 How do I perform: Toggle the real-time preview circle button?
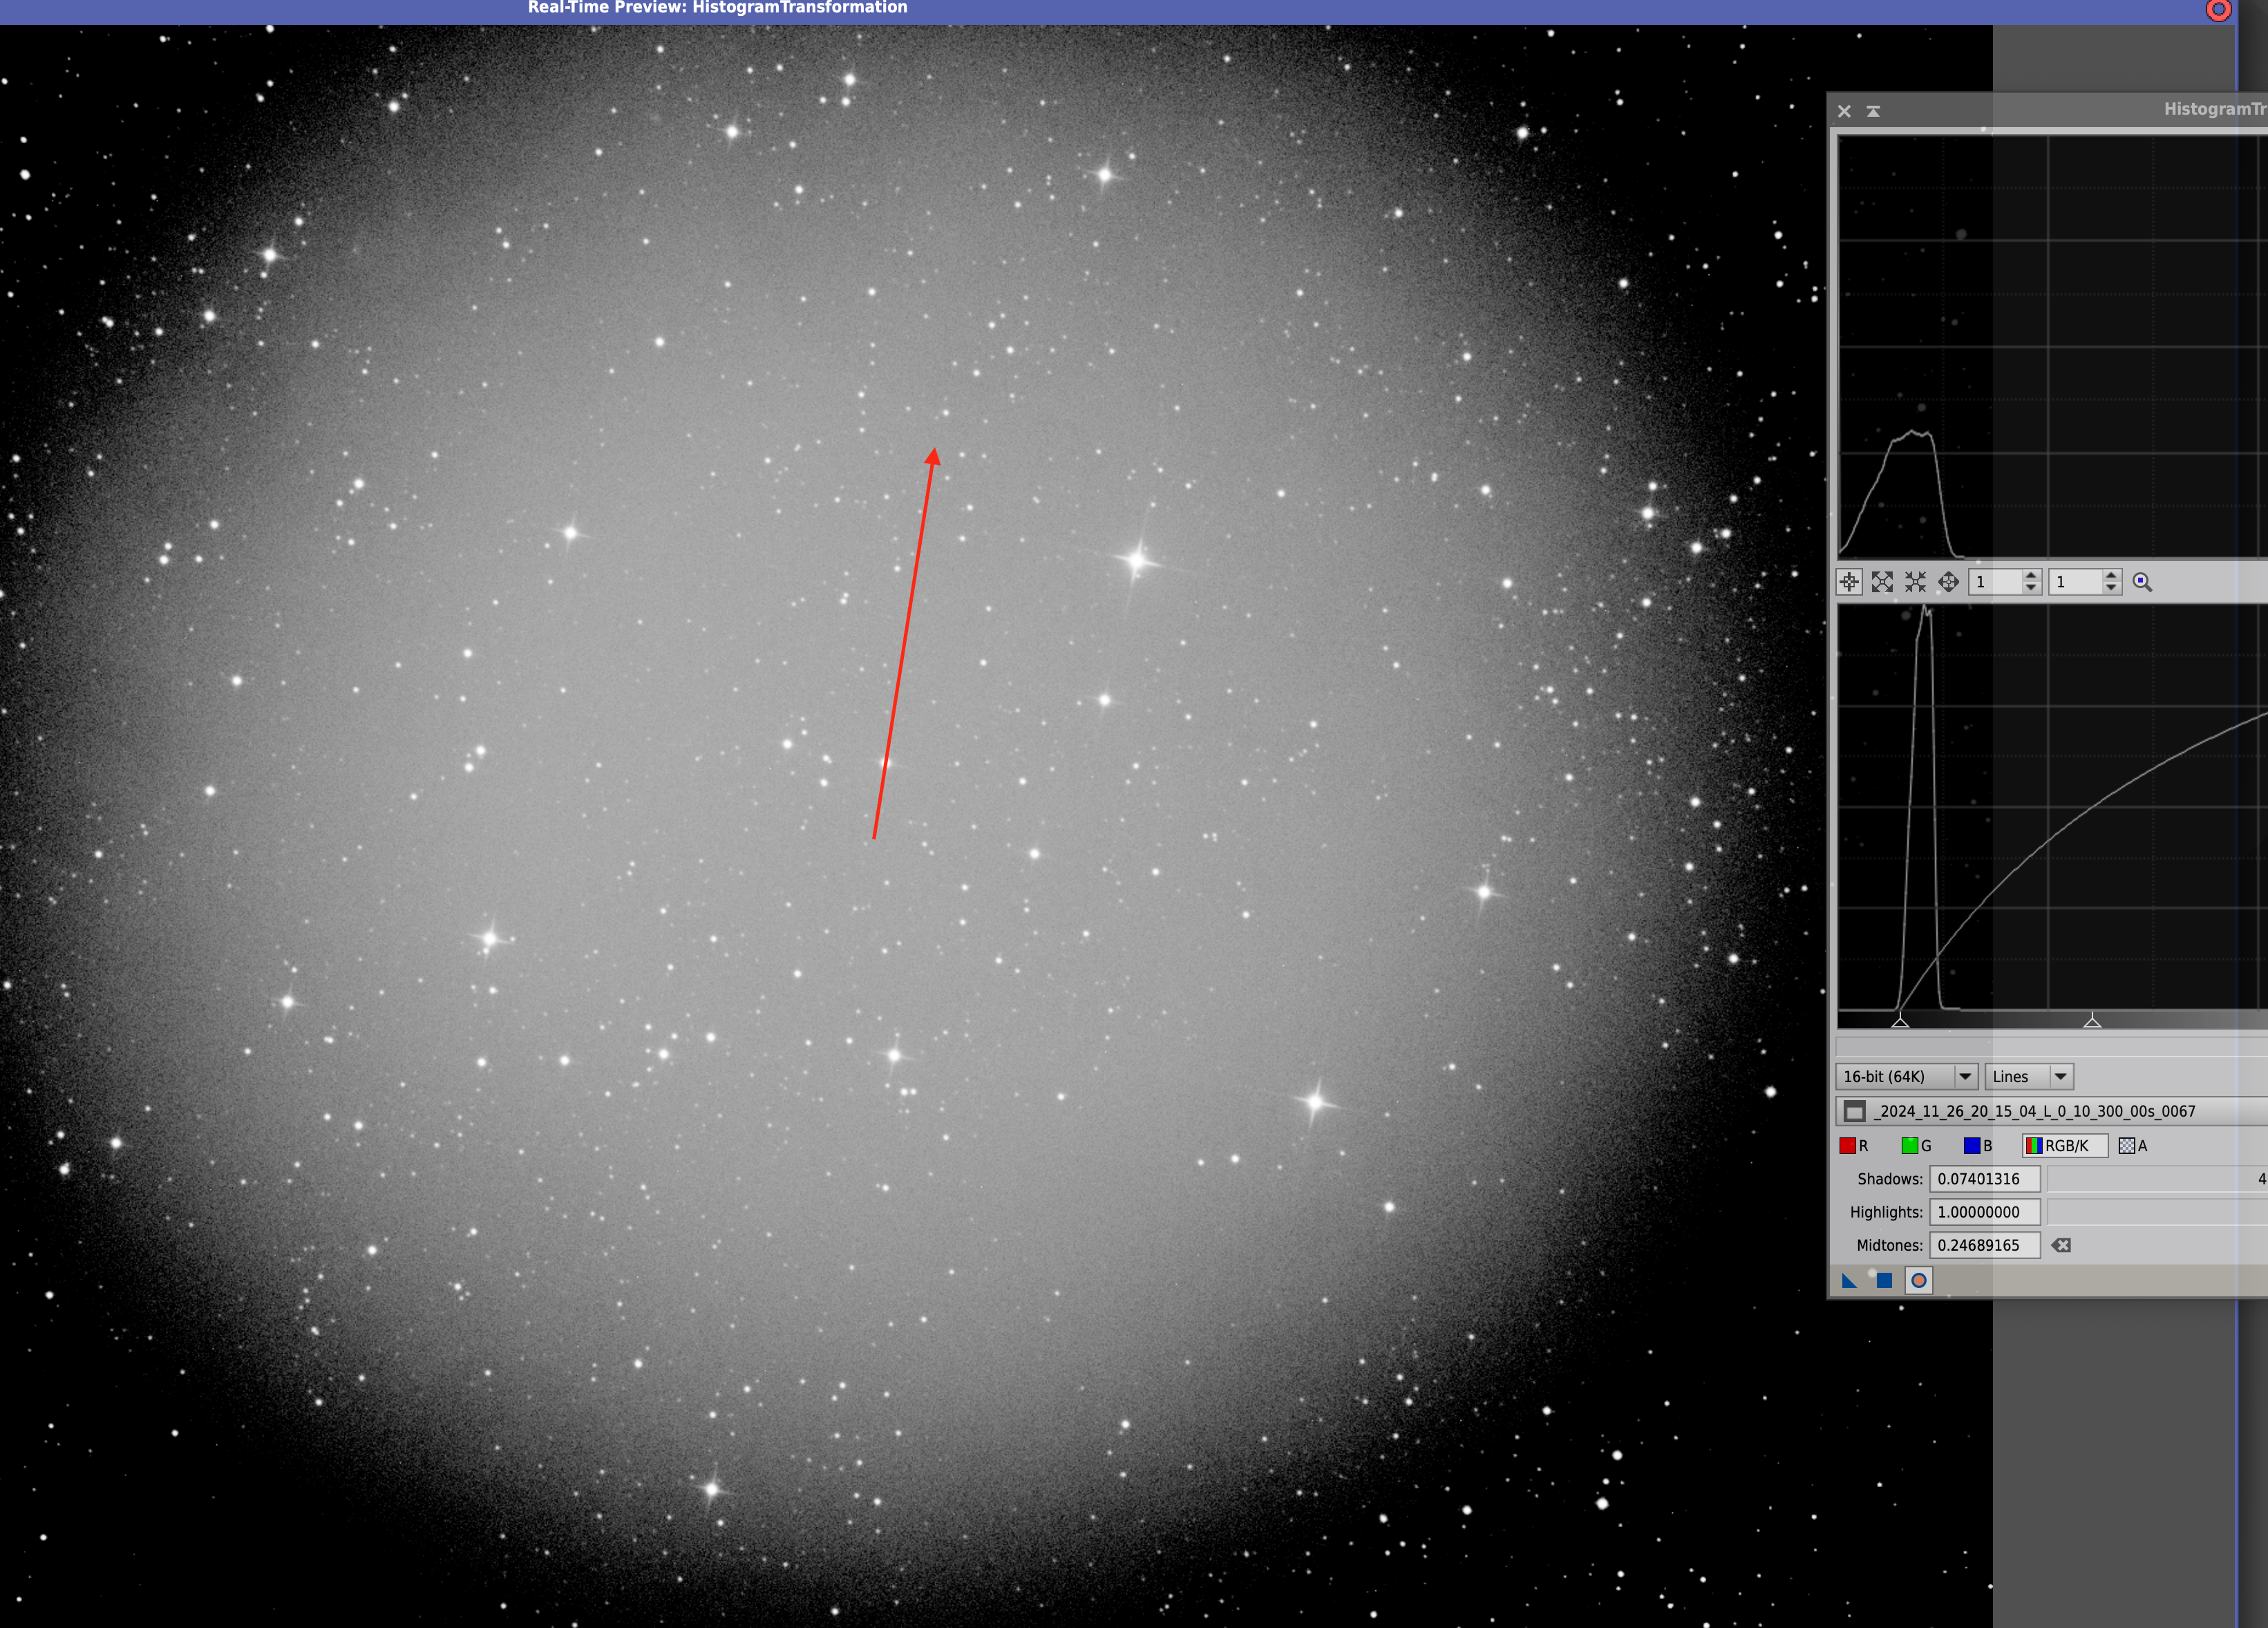coord(1919,1281)
